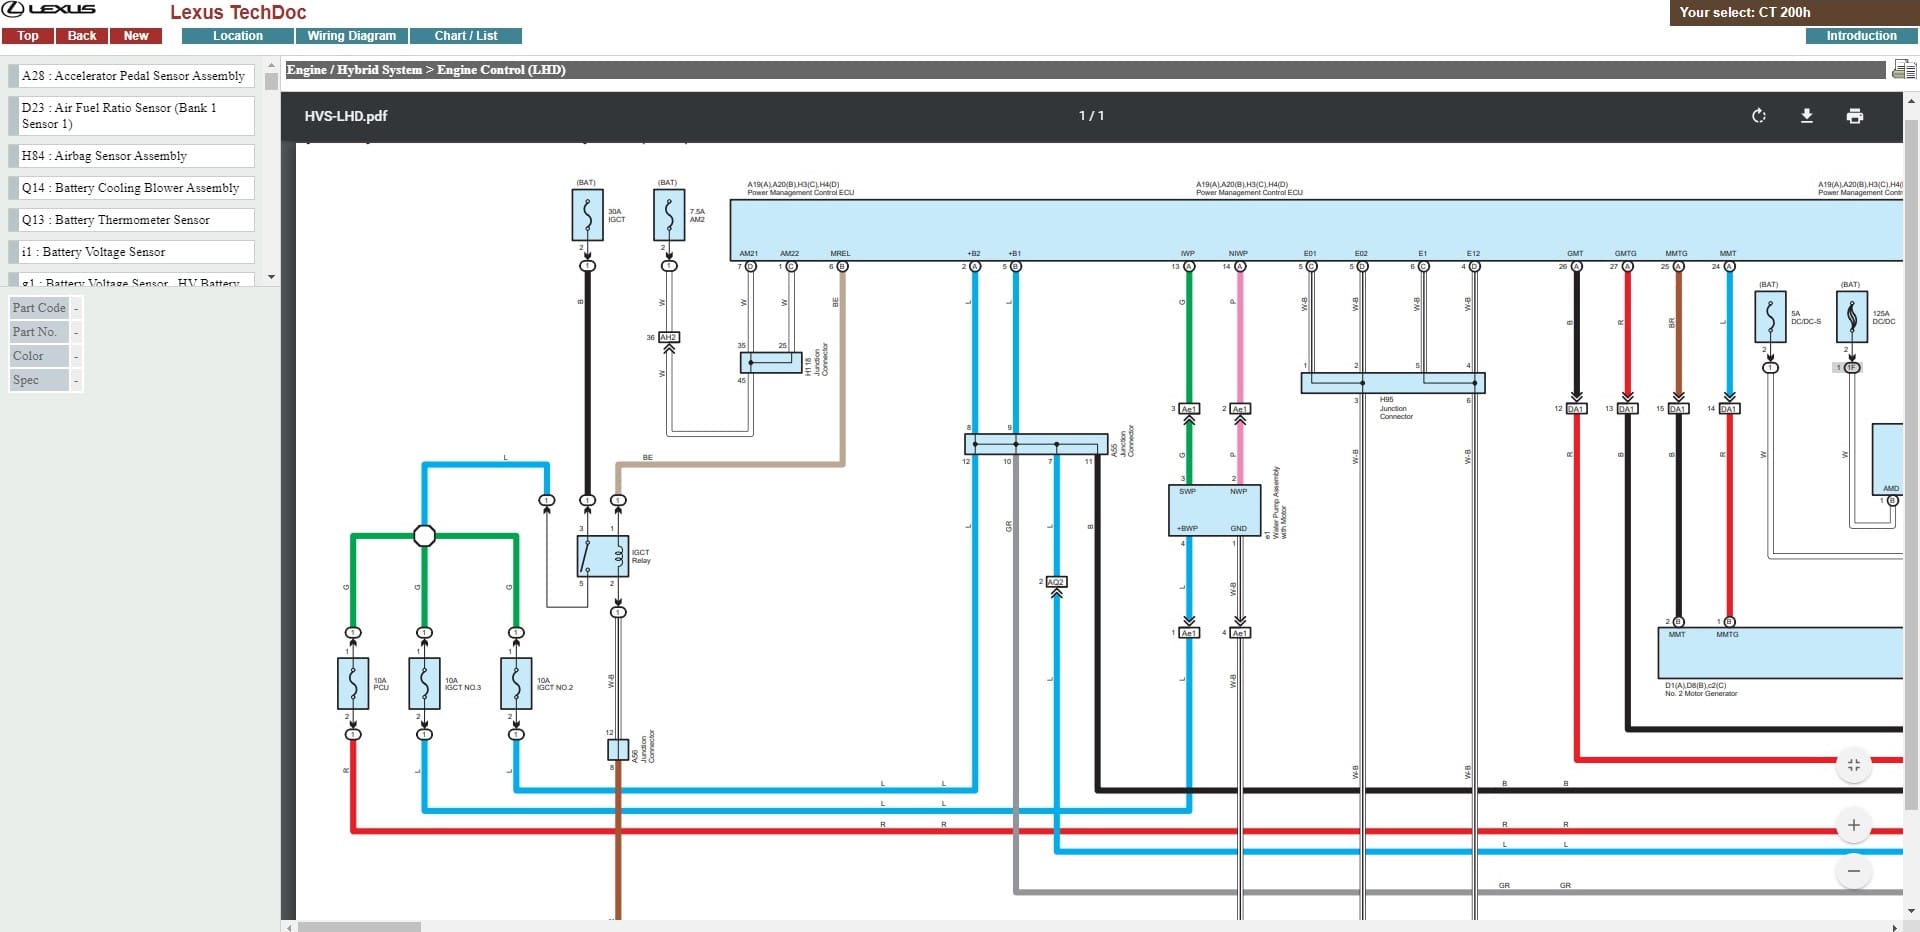Screen dimensions: 1920x932
Task: Select H84 Airbag Sensor Assembly item
Action: pyautogui.click(x=131, y=156)
